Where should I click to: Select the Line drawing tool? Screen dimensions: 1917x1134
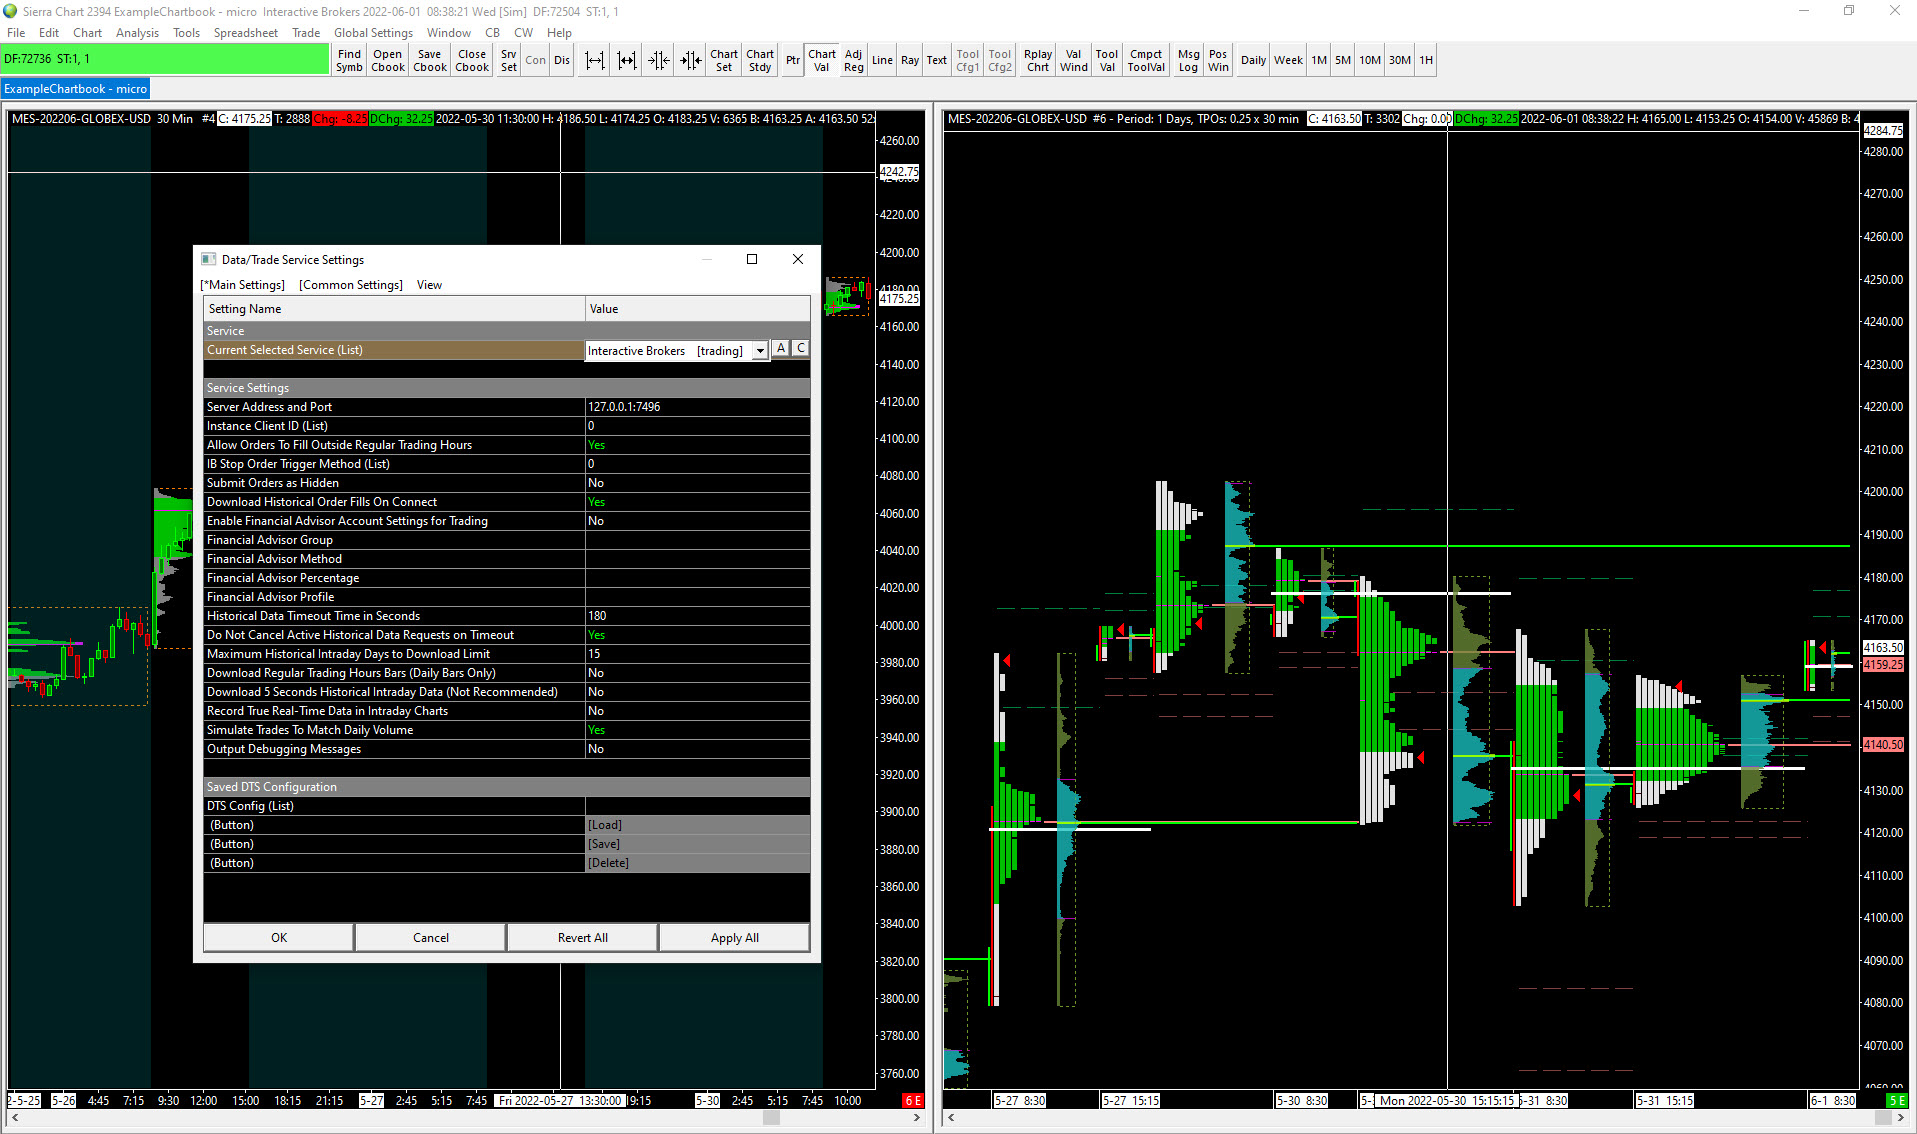point(882,61)
